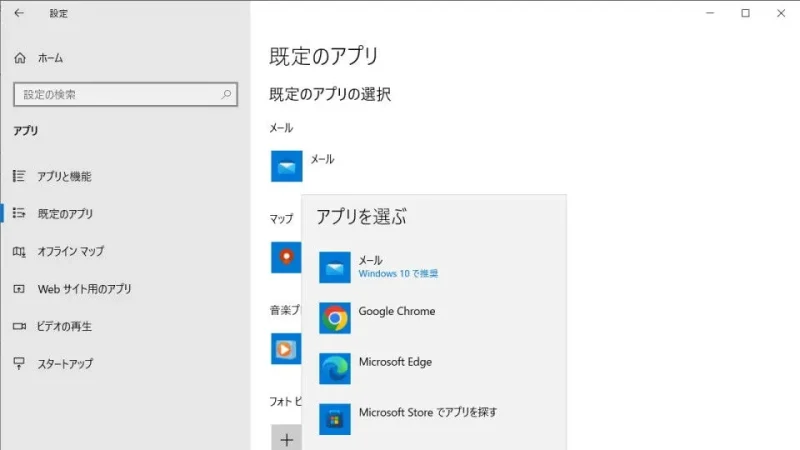Click the back arrow in Settings header
This screenshot has width=800, height=450.
(x=20, y=14)
